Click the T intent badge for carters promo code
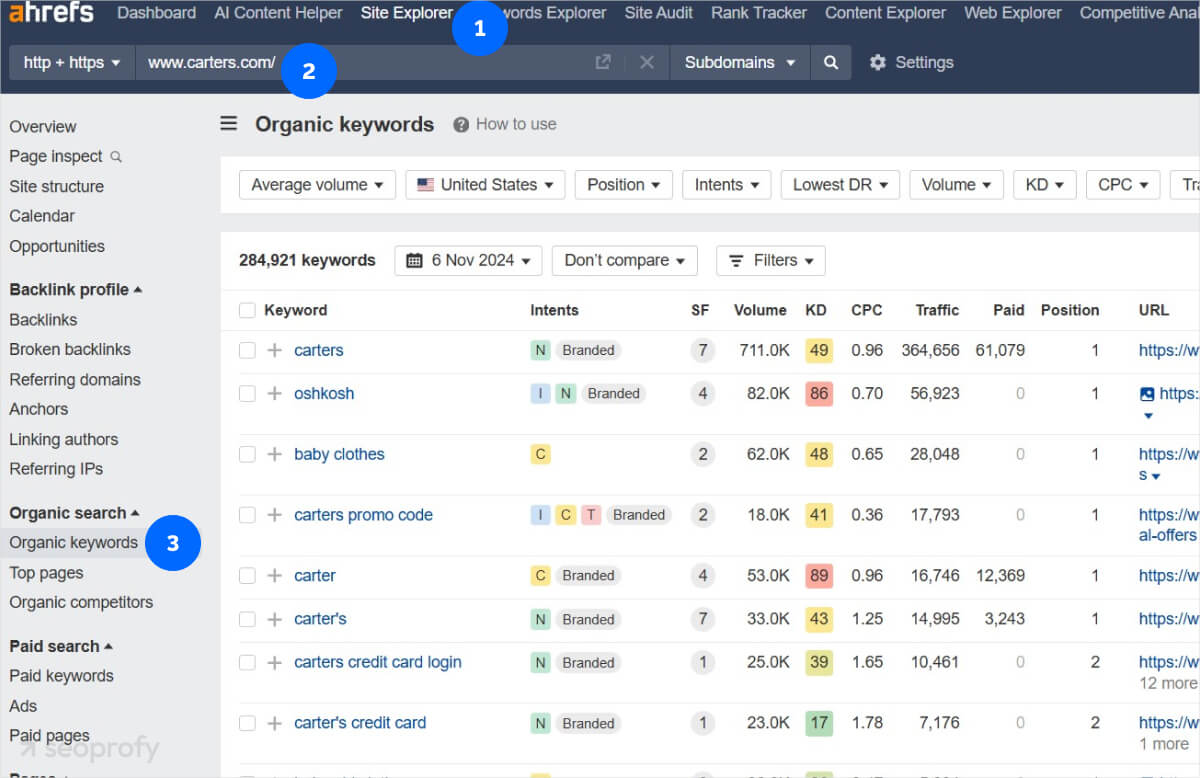The width and height of the screenshot is (1200, 778). click(x=591, y=515)
